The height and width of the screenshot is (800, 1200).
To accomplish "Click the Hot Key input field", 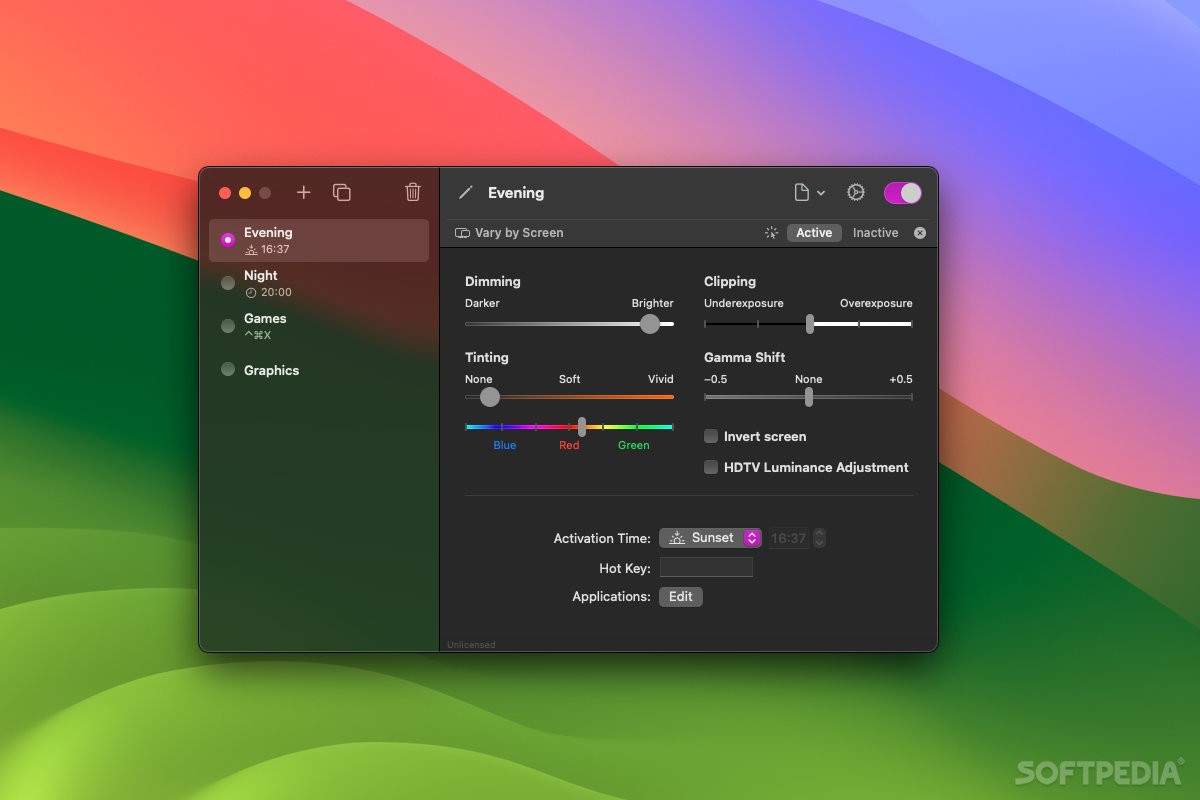I will coord(706,567).
